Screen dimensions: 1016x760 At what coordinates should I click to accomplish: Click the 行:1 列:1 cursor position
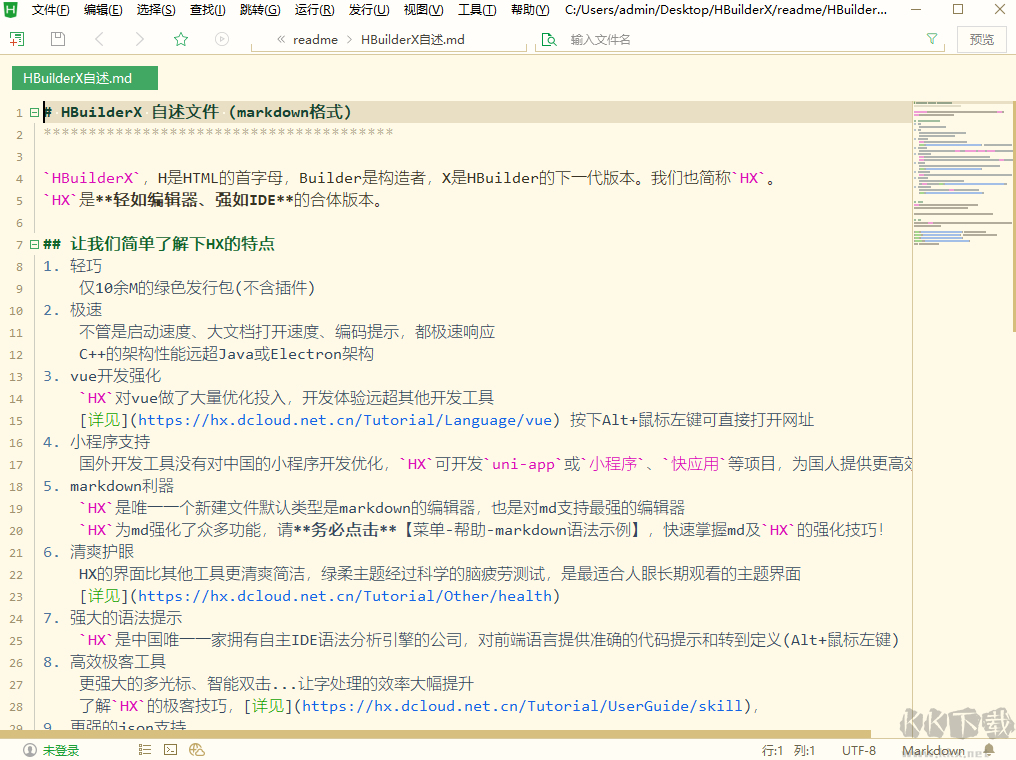coord(789,750)
